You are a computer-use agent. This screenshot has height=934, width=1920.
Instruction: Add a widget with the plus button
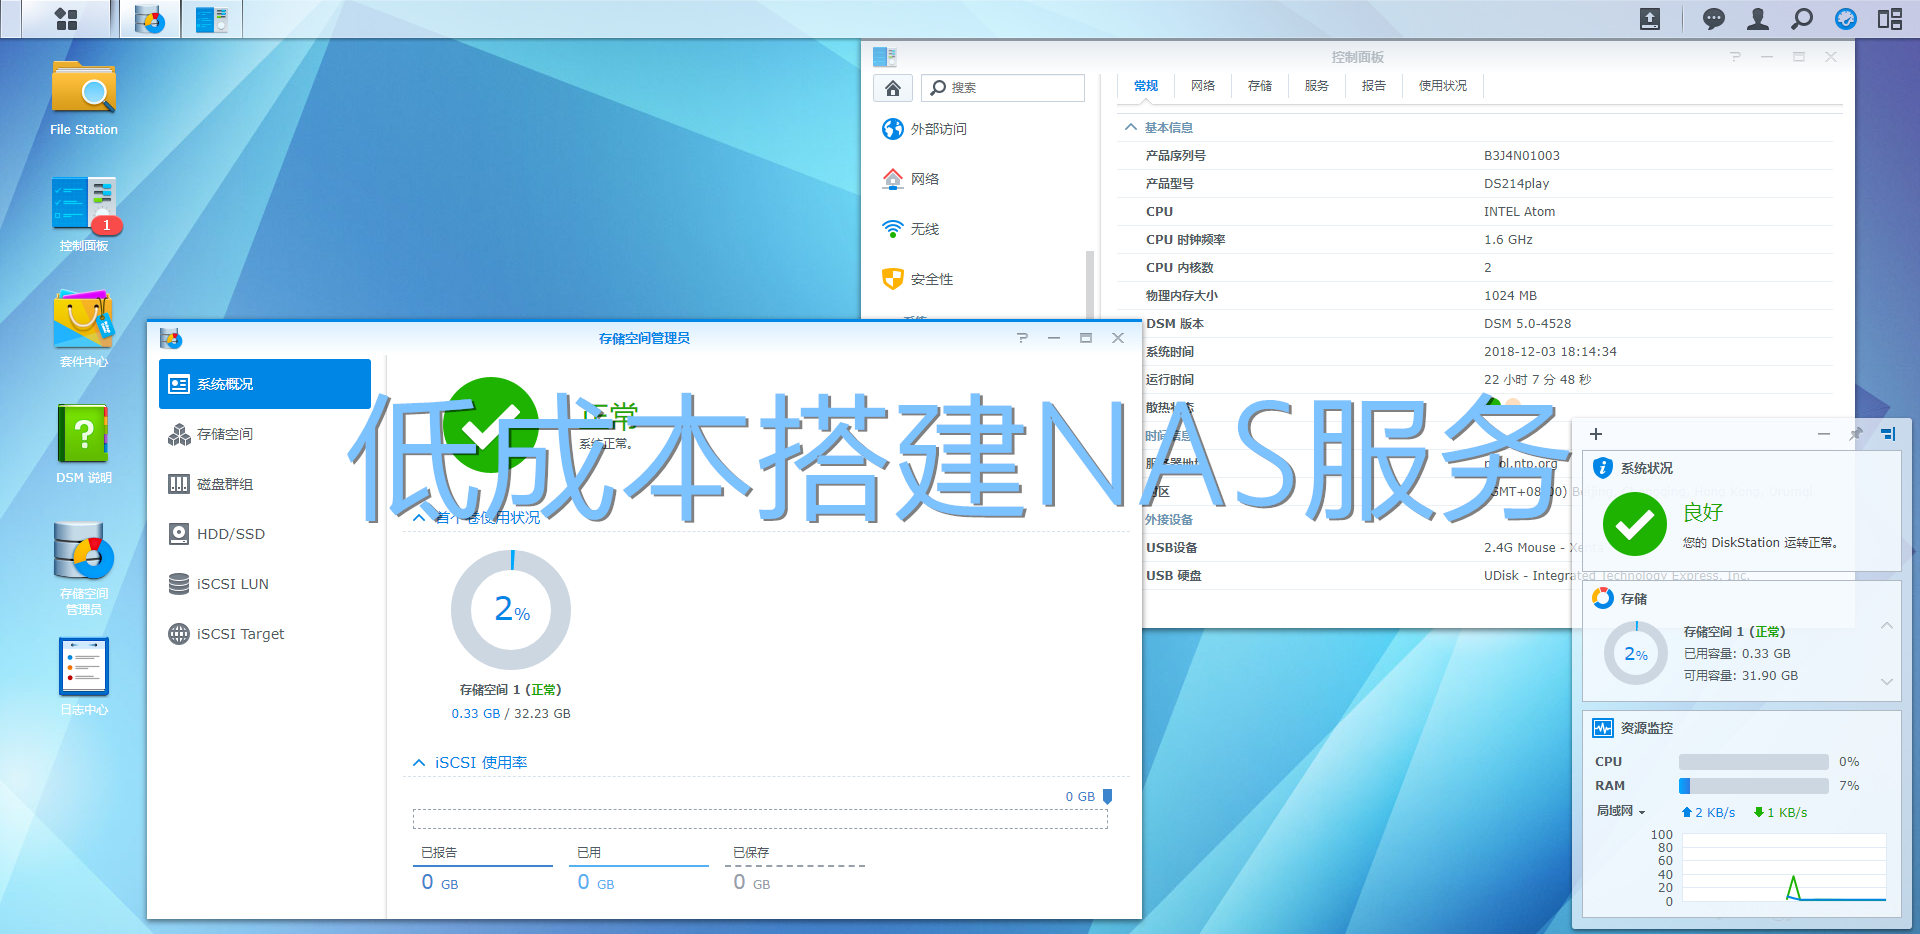(x=1596, y=434)
